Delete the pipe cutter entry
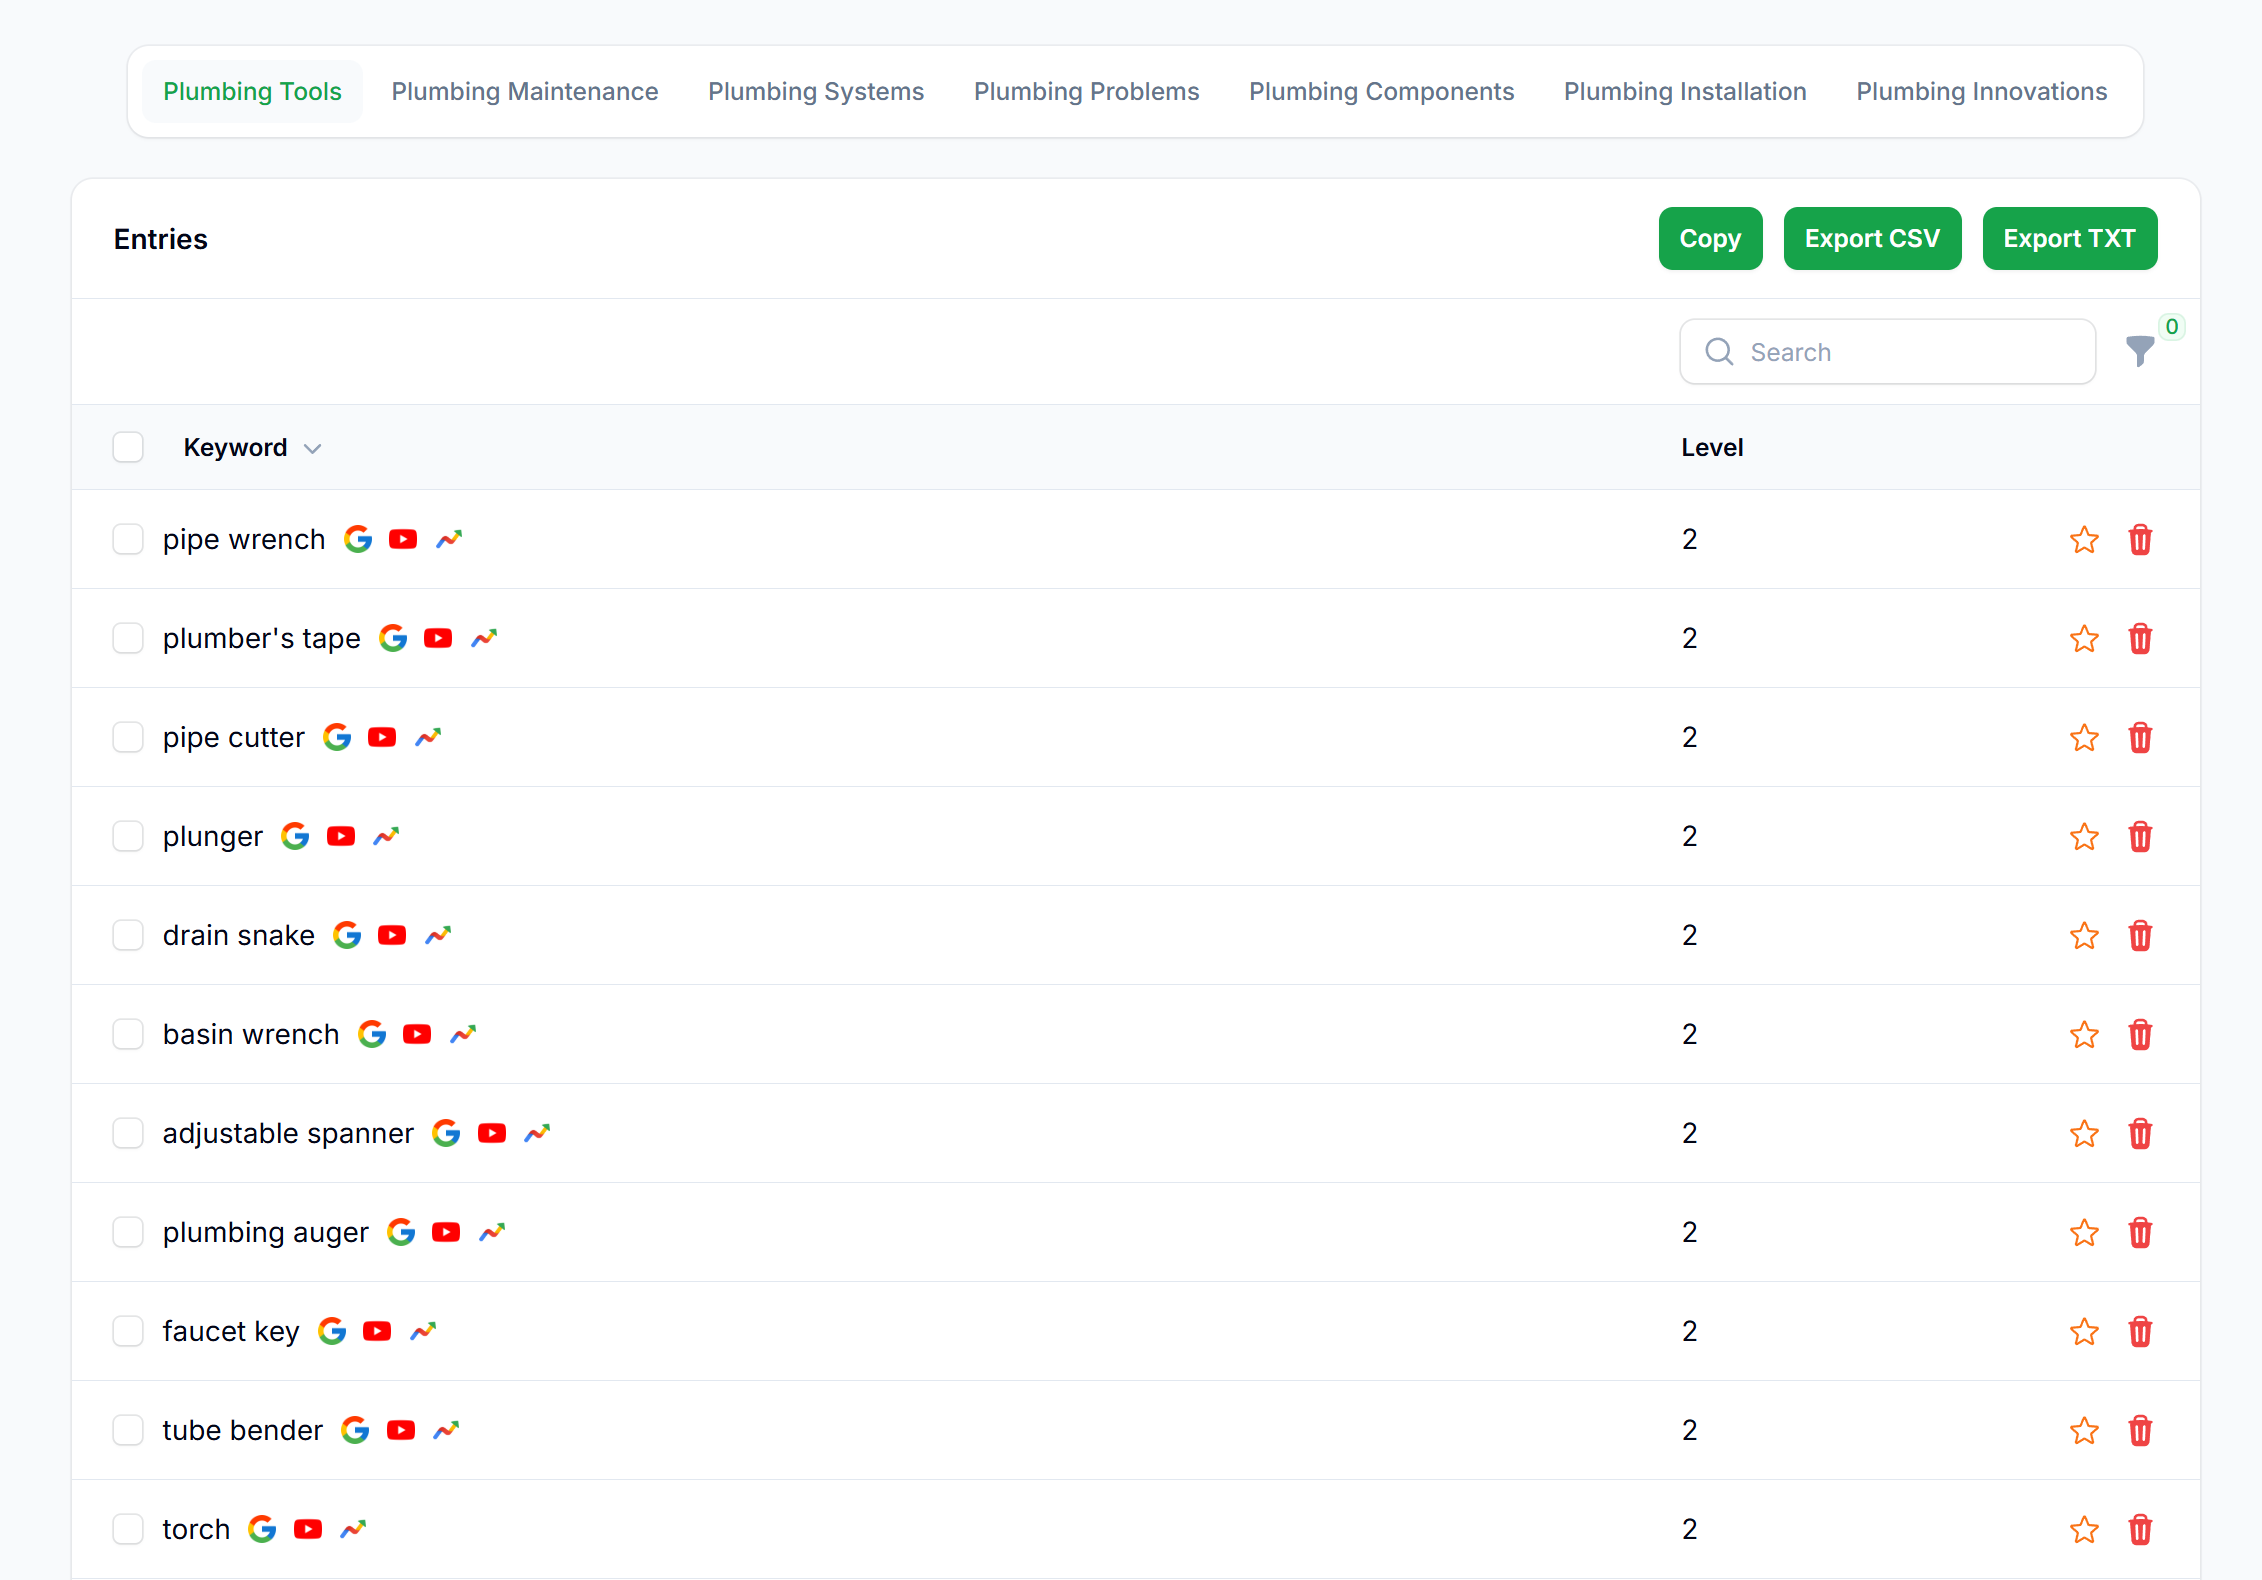Screen dimensions: 2262x1580 (x=2140, y=738)
